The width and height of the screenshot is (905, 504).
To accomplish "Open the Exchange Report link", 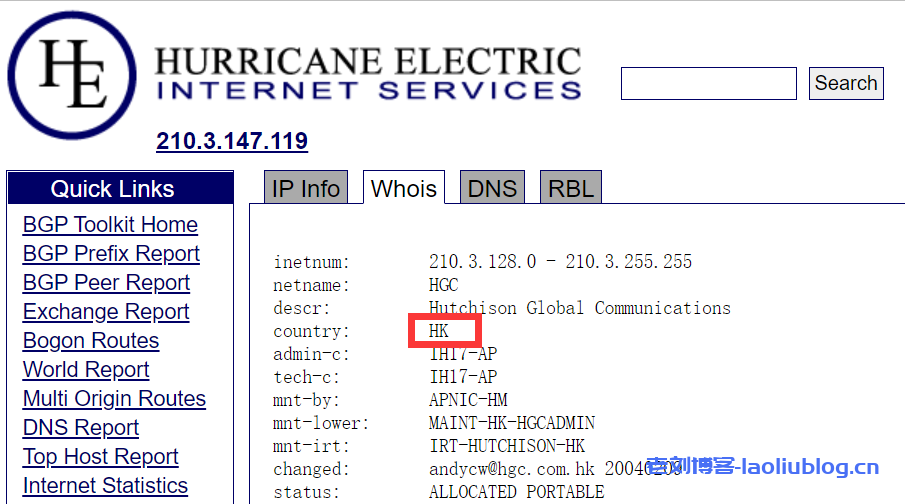I will 106,312.
